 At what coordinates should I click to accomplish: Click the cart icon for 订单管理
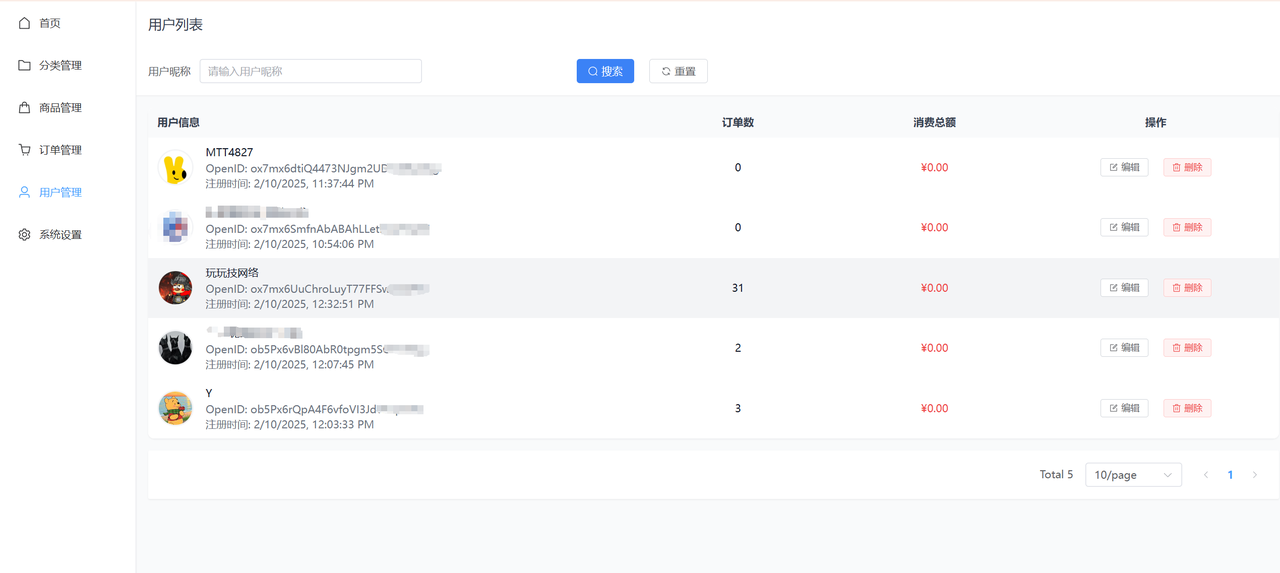(24, 150)
